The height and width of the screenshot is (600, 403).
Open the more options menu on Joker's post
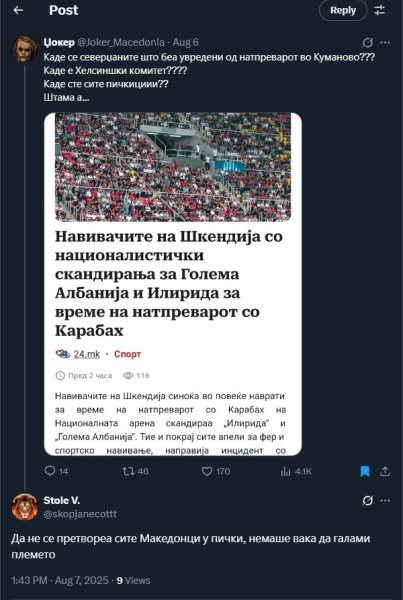pyautogui.click(x=385, y=42)
